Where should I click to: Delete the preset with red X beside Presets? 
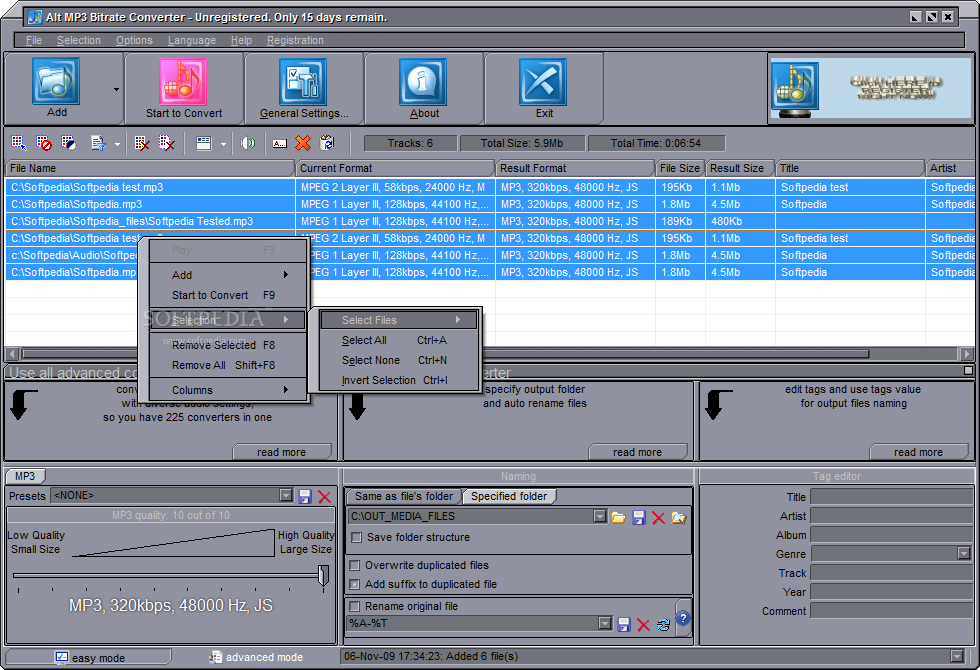324,496
